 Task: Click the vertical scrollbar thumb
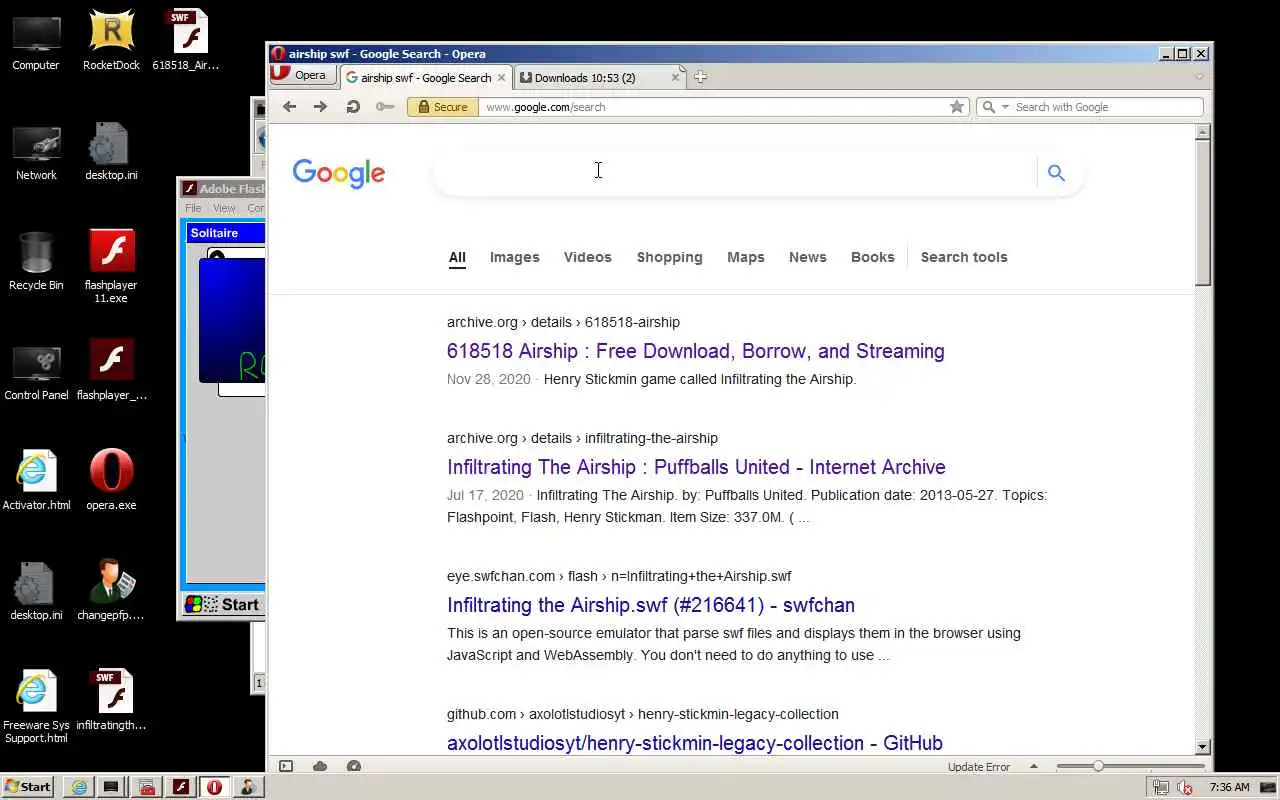(x=1203, y=213)
